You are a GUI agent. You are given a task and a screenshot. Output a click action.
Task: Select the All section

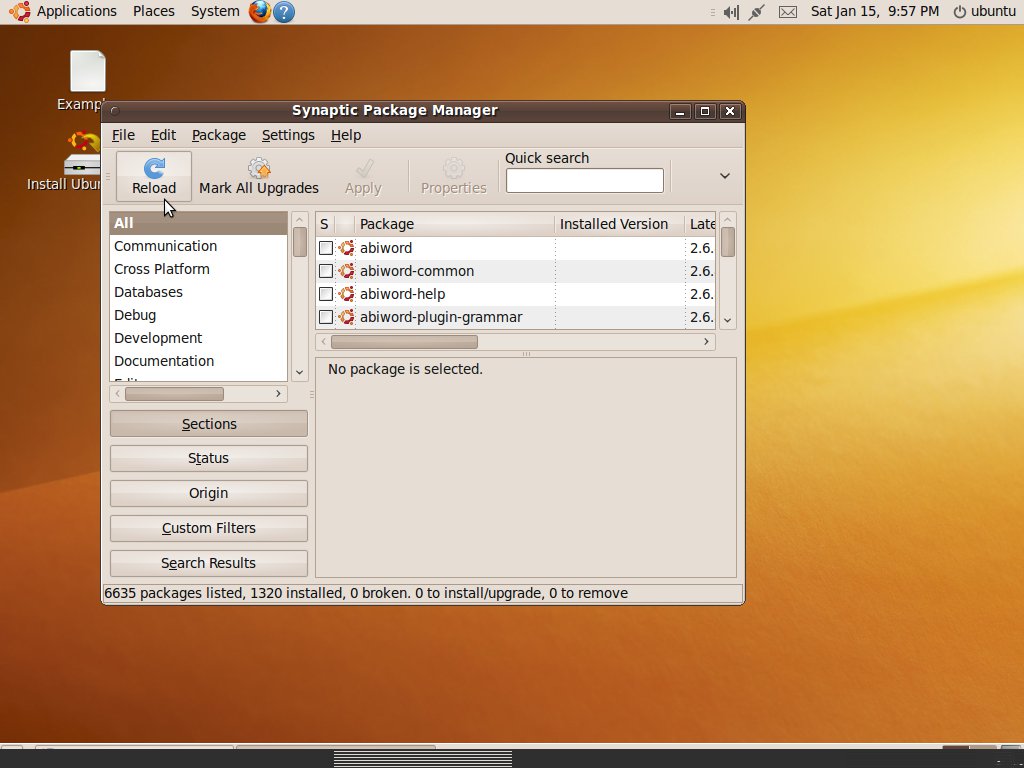(199, 223)
